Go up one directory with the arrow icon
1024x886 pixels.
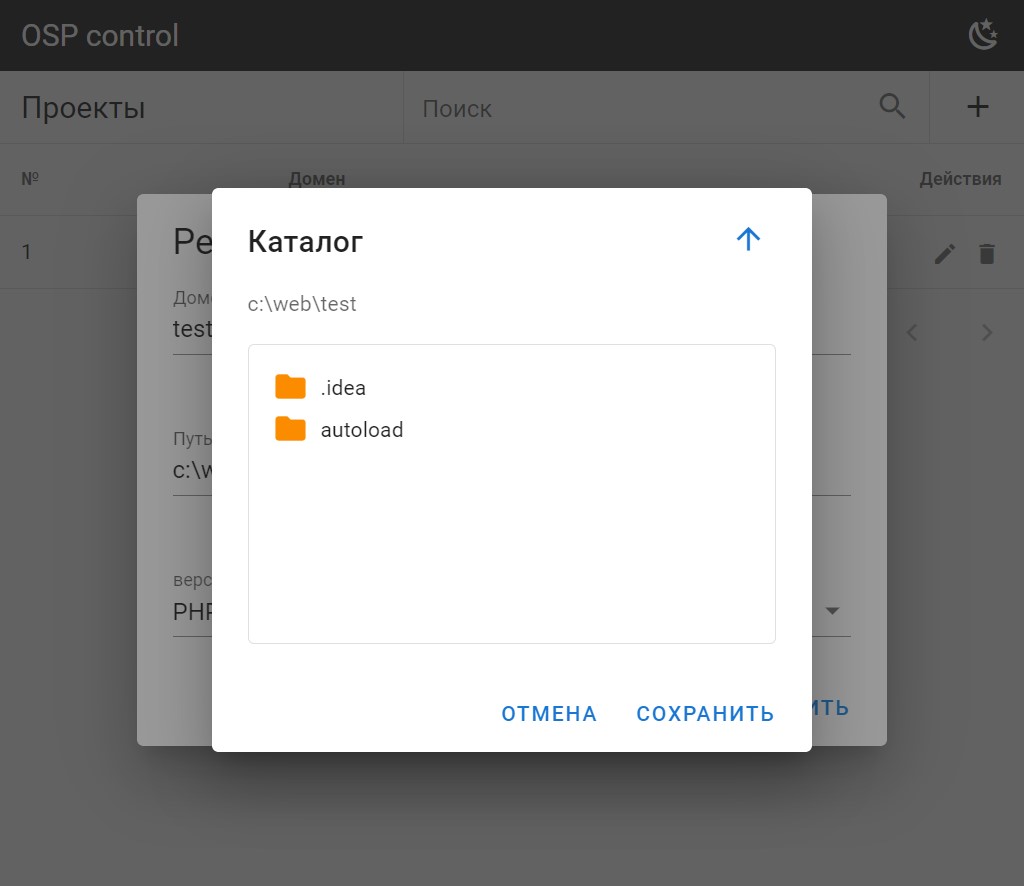coord(748,239)
